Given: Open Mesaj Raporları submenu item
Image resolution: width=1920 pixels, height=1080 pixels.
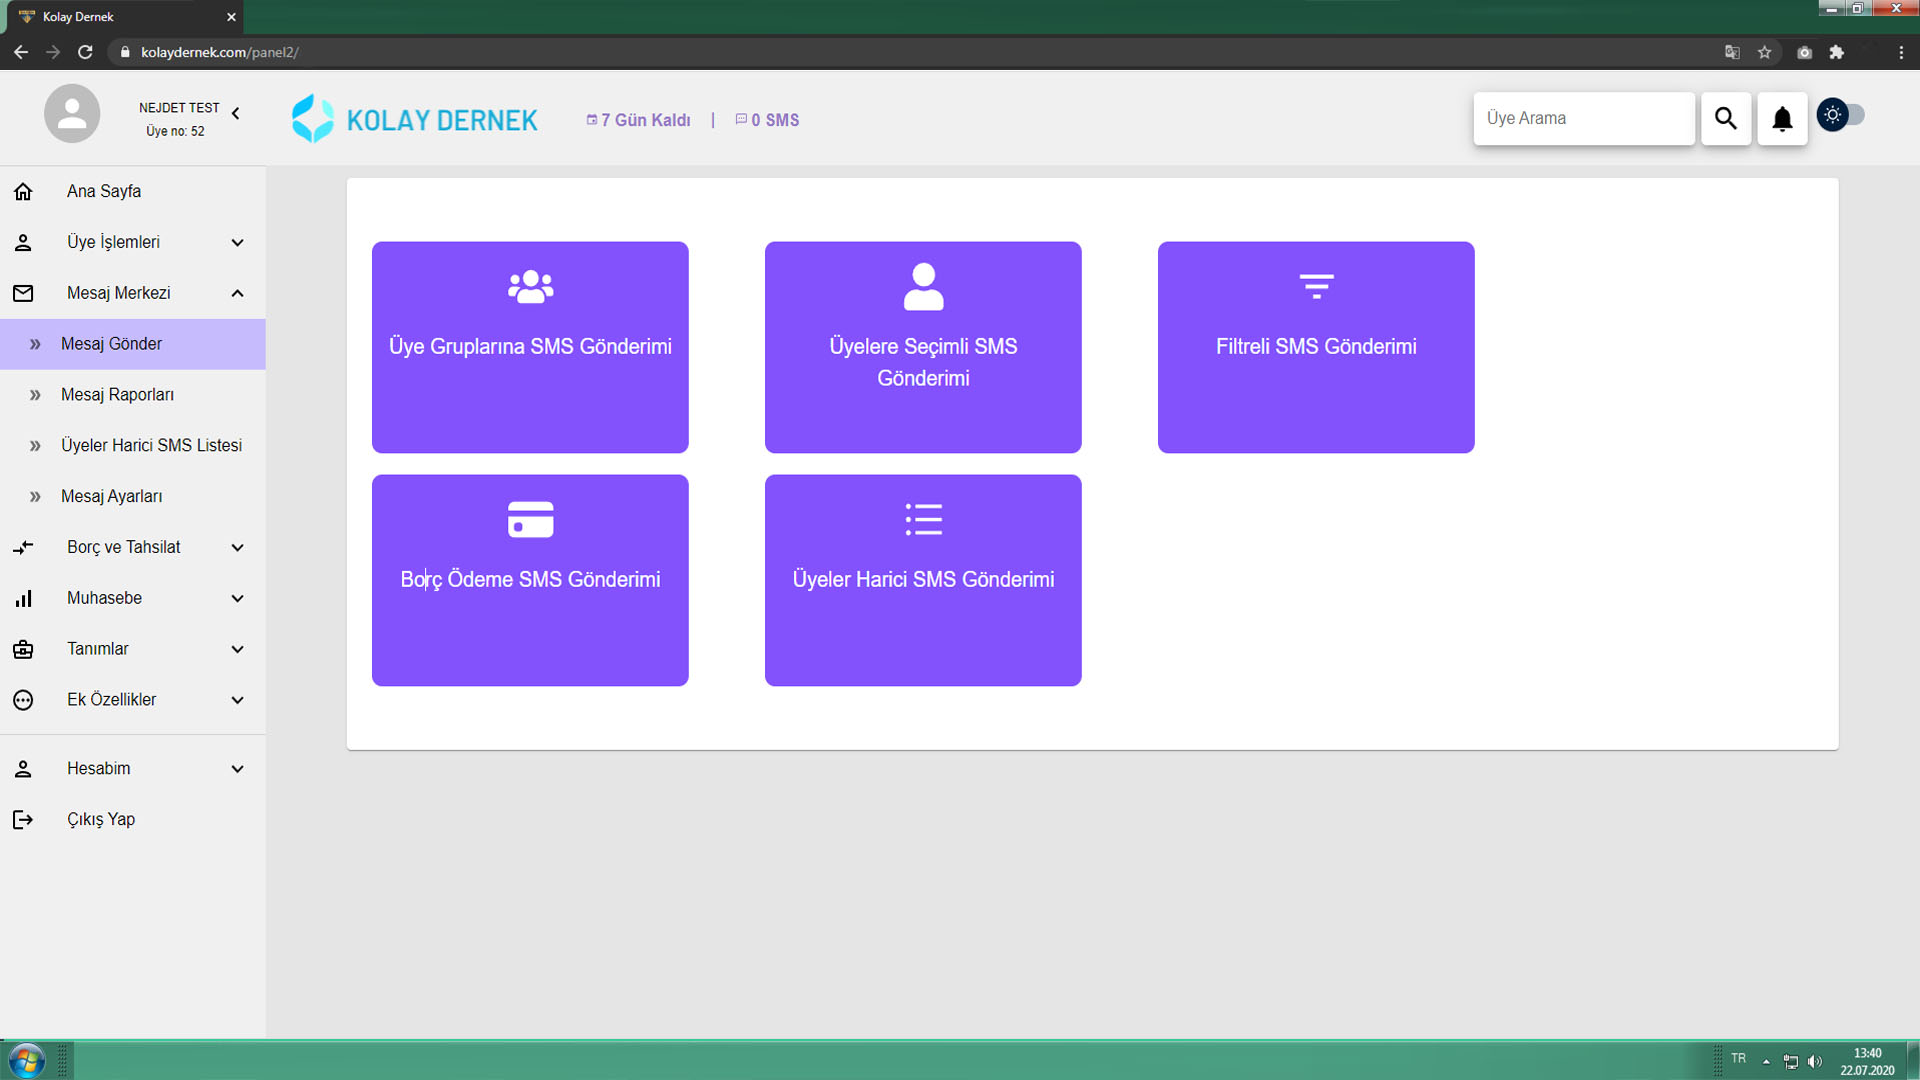Looking at the screenshot, I should pyautogui.click(x=117, y=395).
